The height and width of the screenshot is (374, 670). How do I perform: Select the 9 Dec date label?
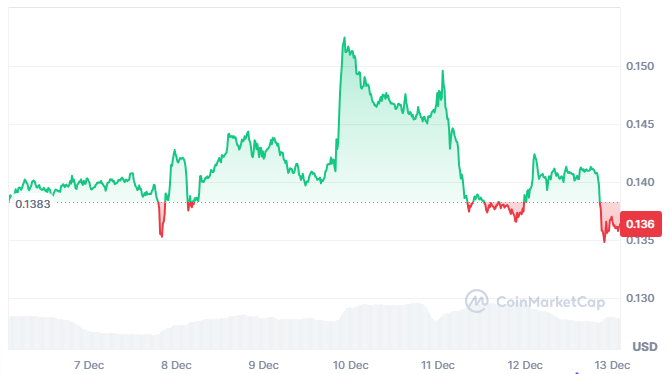[263, 365]
